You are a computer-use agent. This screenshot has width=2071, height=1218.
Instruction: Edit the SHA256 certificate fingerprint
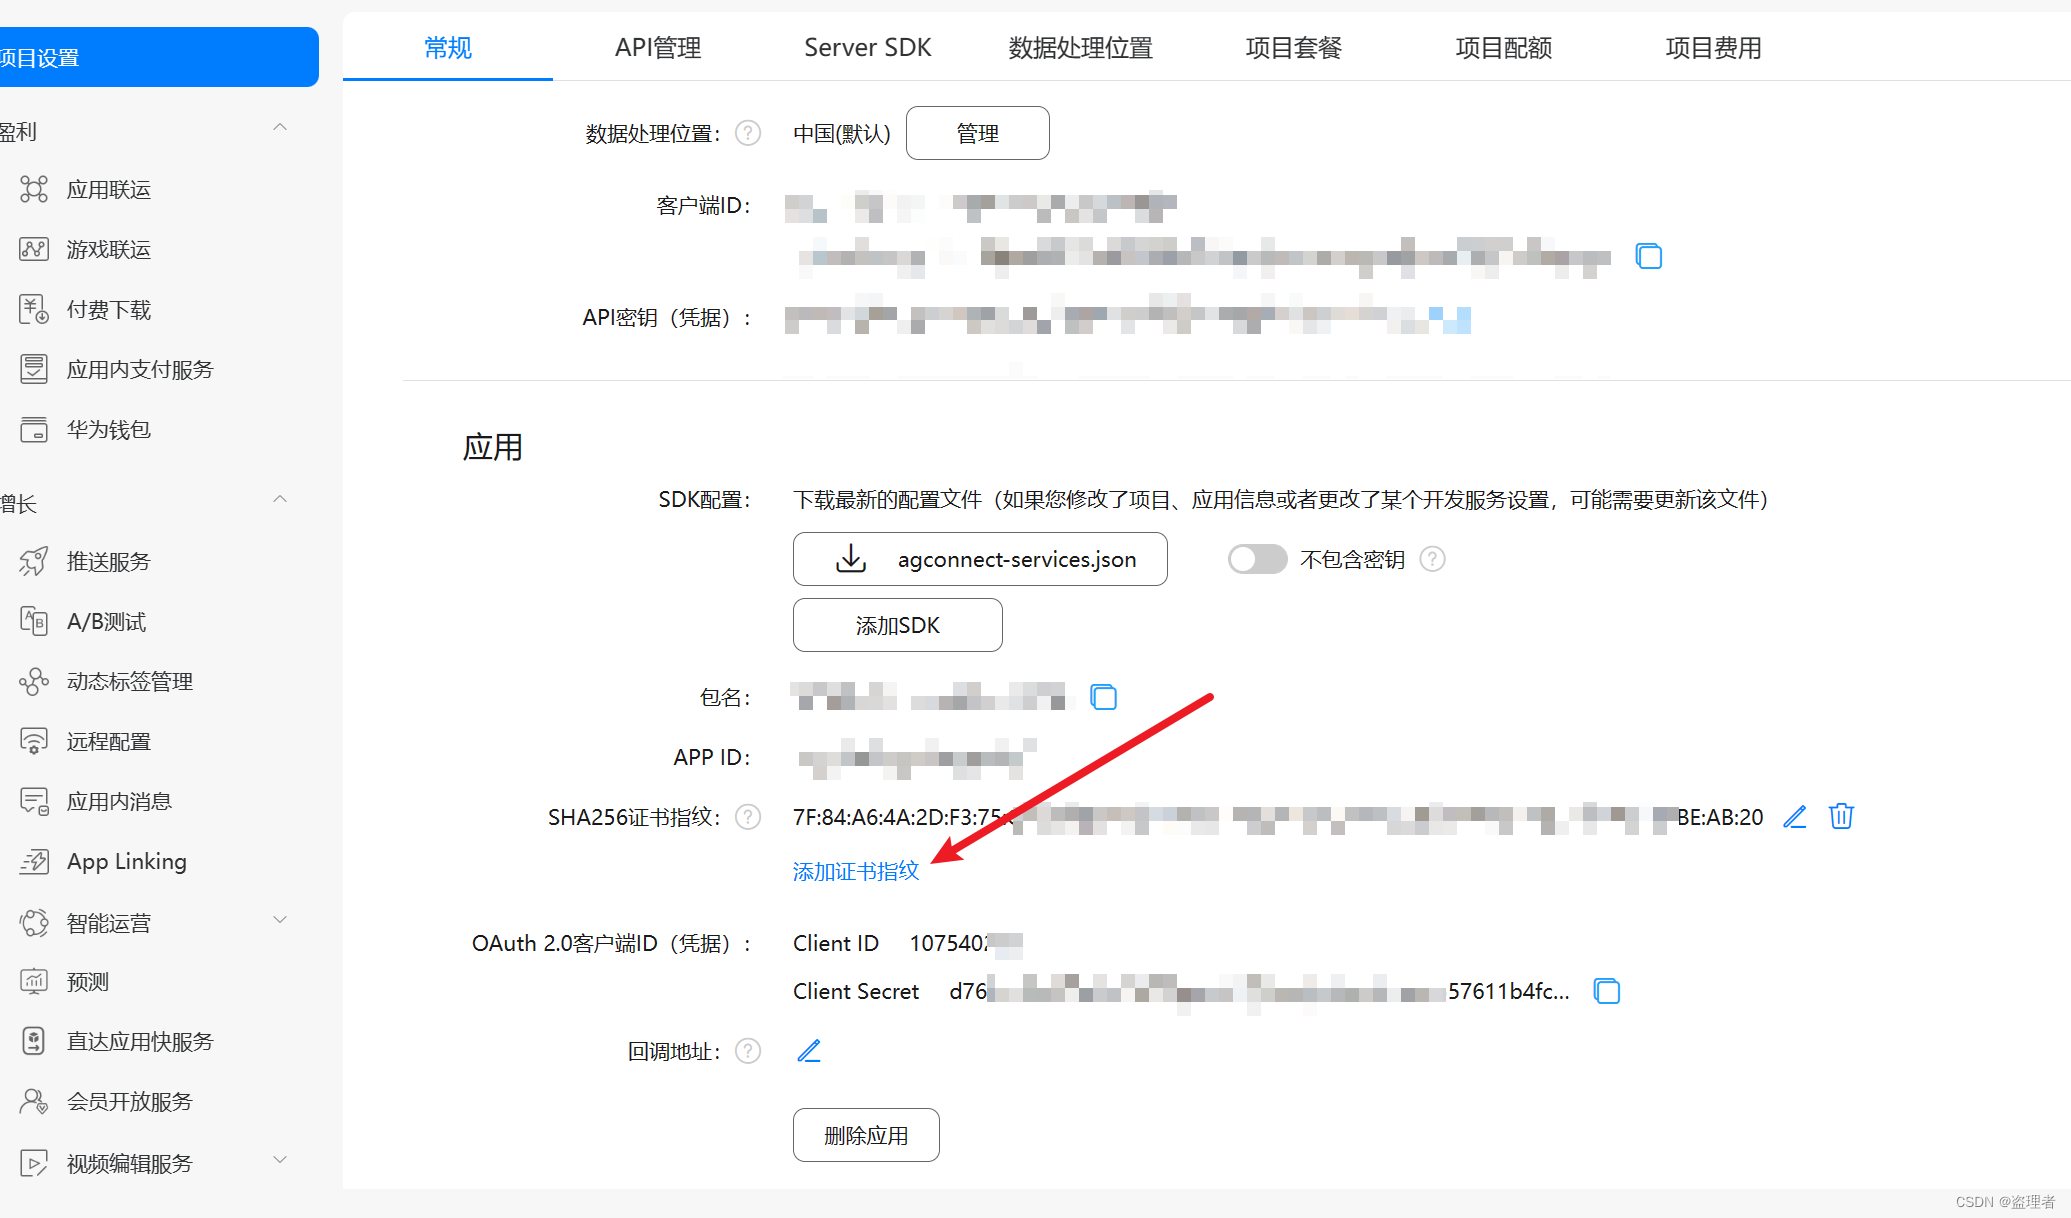pos(1795,817)
